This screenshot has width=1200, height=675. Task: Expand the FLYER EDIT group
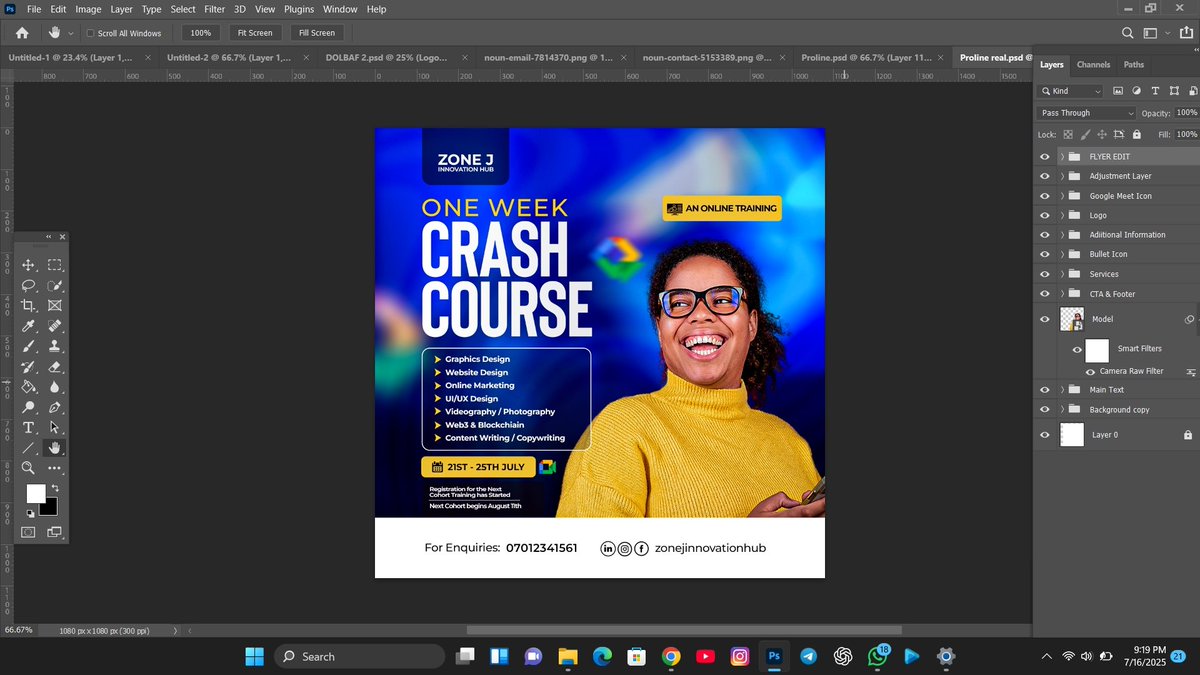click(x=1063, y=157)
